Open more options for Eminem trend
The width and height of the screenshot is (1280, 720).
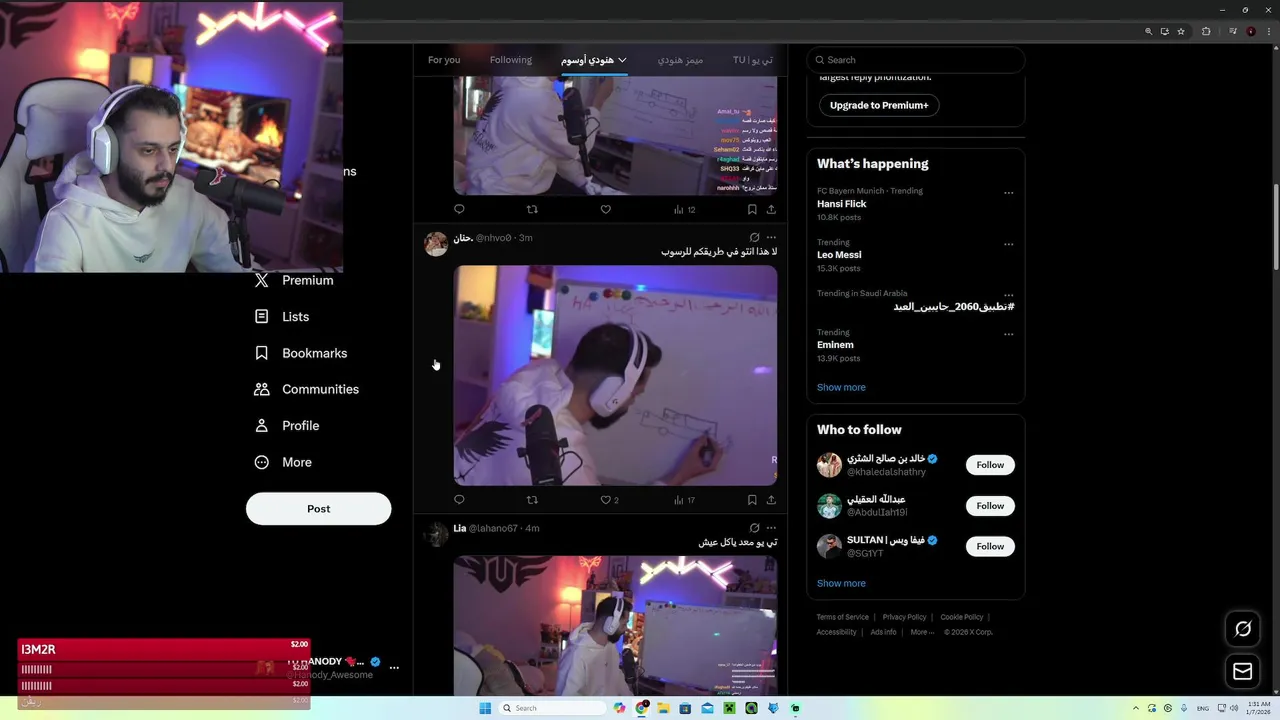click(x=1008, y=334)
